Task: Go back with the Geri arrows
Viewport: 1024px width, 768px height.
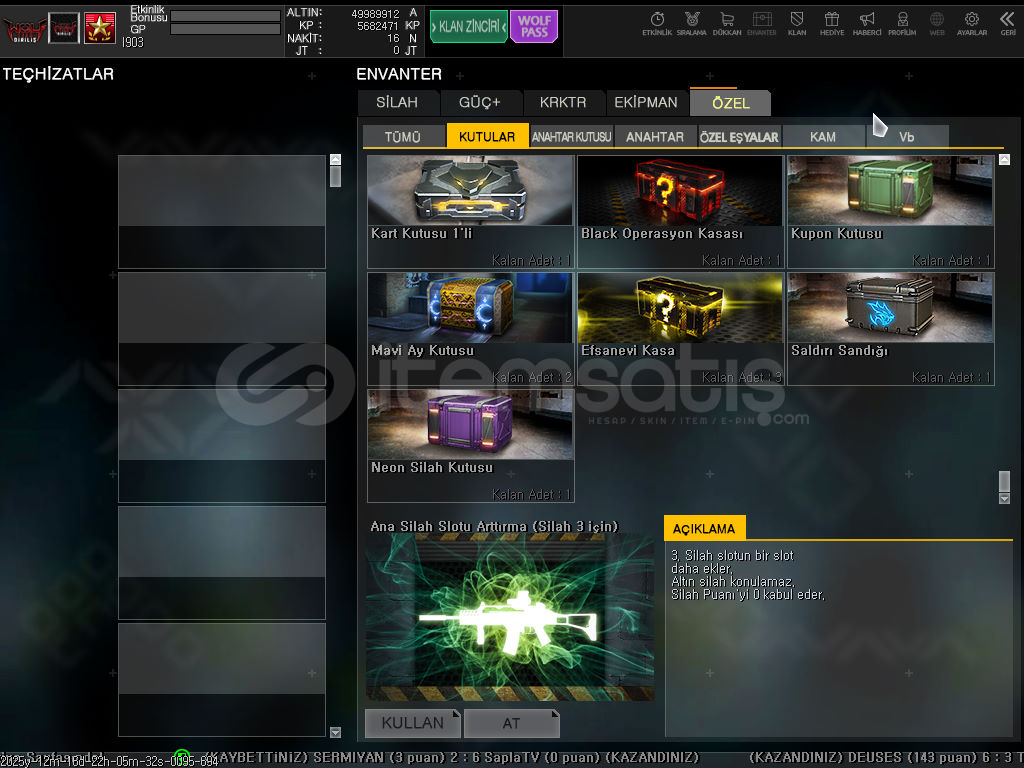Action: (x=1007, y=22)
